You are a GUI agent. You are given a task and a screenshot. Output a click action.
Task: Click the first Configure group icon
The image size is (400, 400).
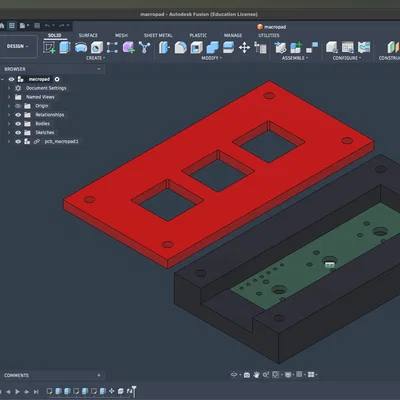click(x=332, y=47)
